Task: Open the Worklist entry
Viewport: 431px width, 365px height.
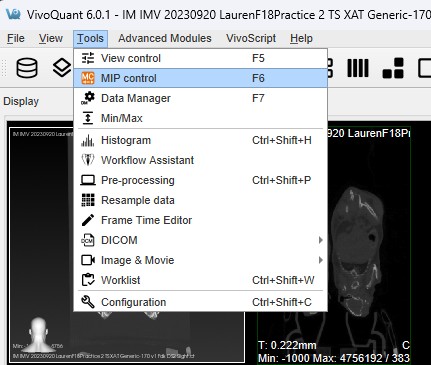Action: pyautogui.click(x=200, y=280)
